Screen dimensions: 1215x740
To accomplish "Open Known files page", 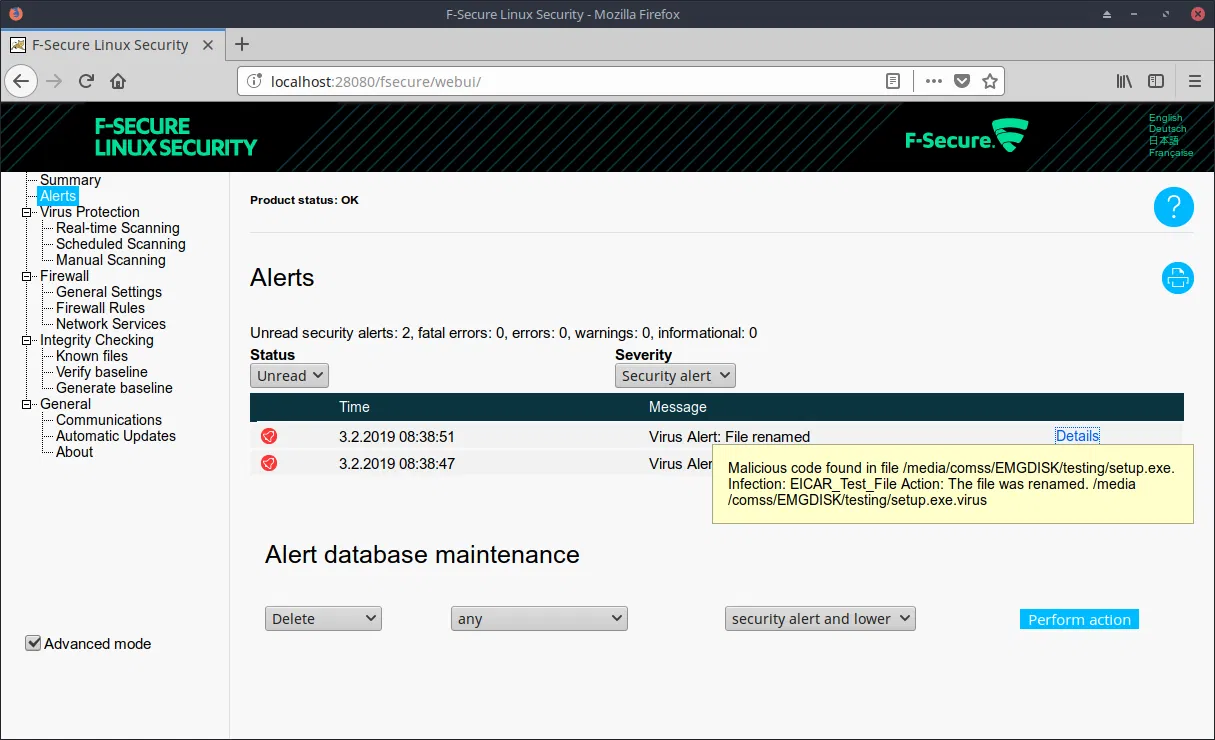I will [x=92, y=356].
